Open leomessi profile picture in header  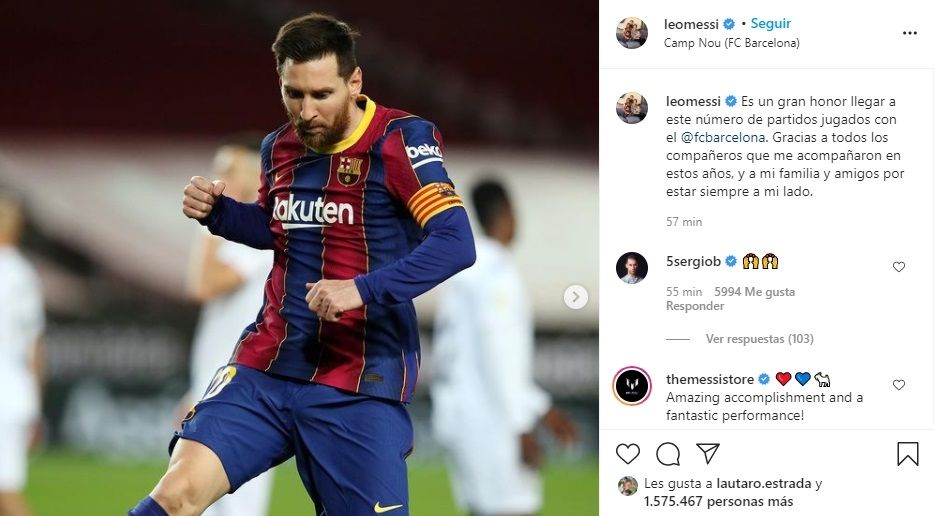pos(632,33)
